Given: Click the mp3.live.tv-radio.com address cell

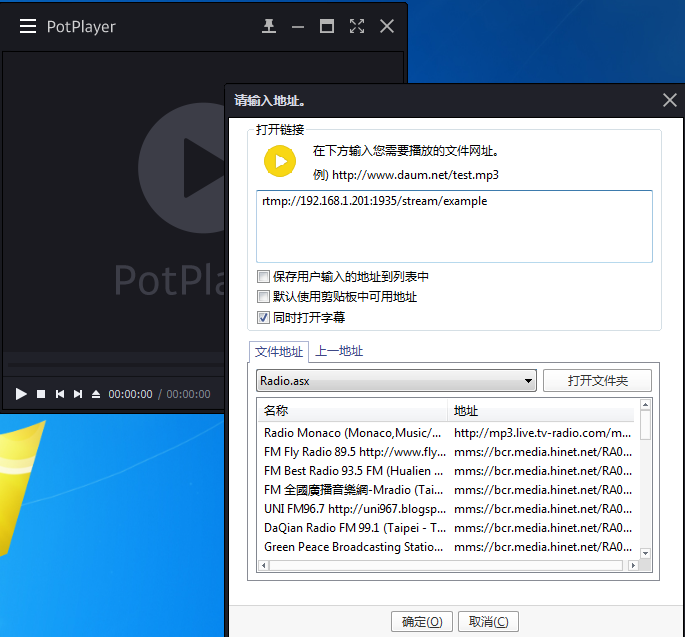Looking at the screenshot, I should coord(542,433).
